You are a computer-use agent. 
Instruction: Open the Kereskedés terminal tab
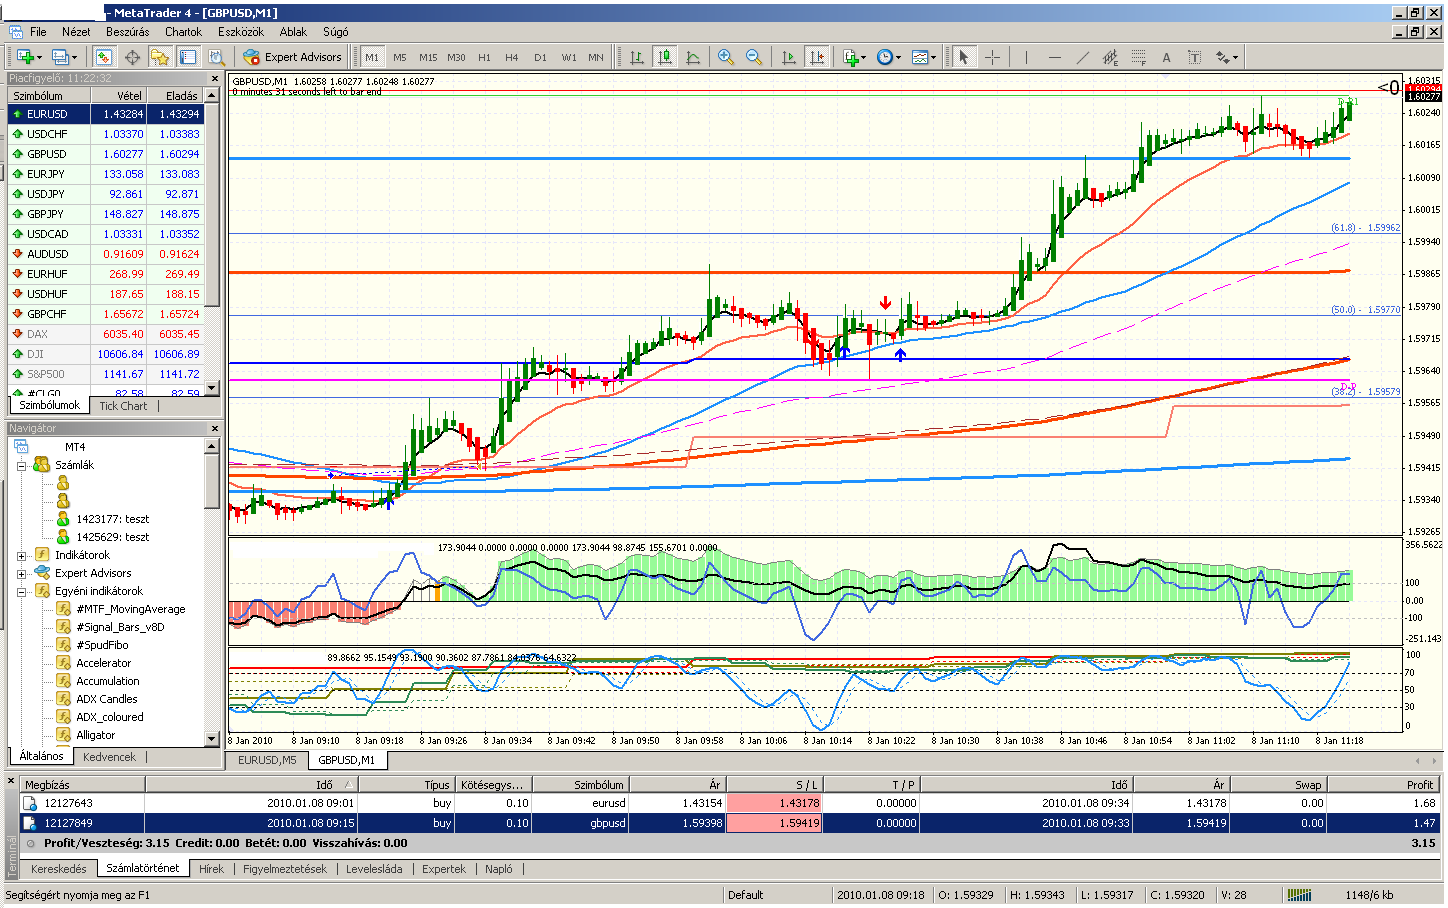[x=59, y=869]
